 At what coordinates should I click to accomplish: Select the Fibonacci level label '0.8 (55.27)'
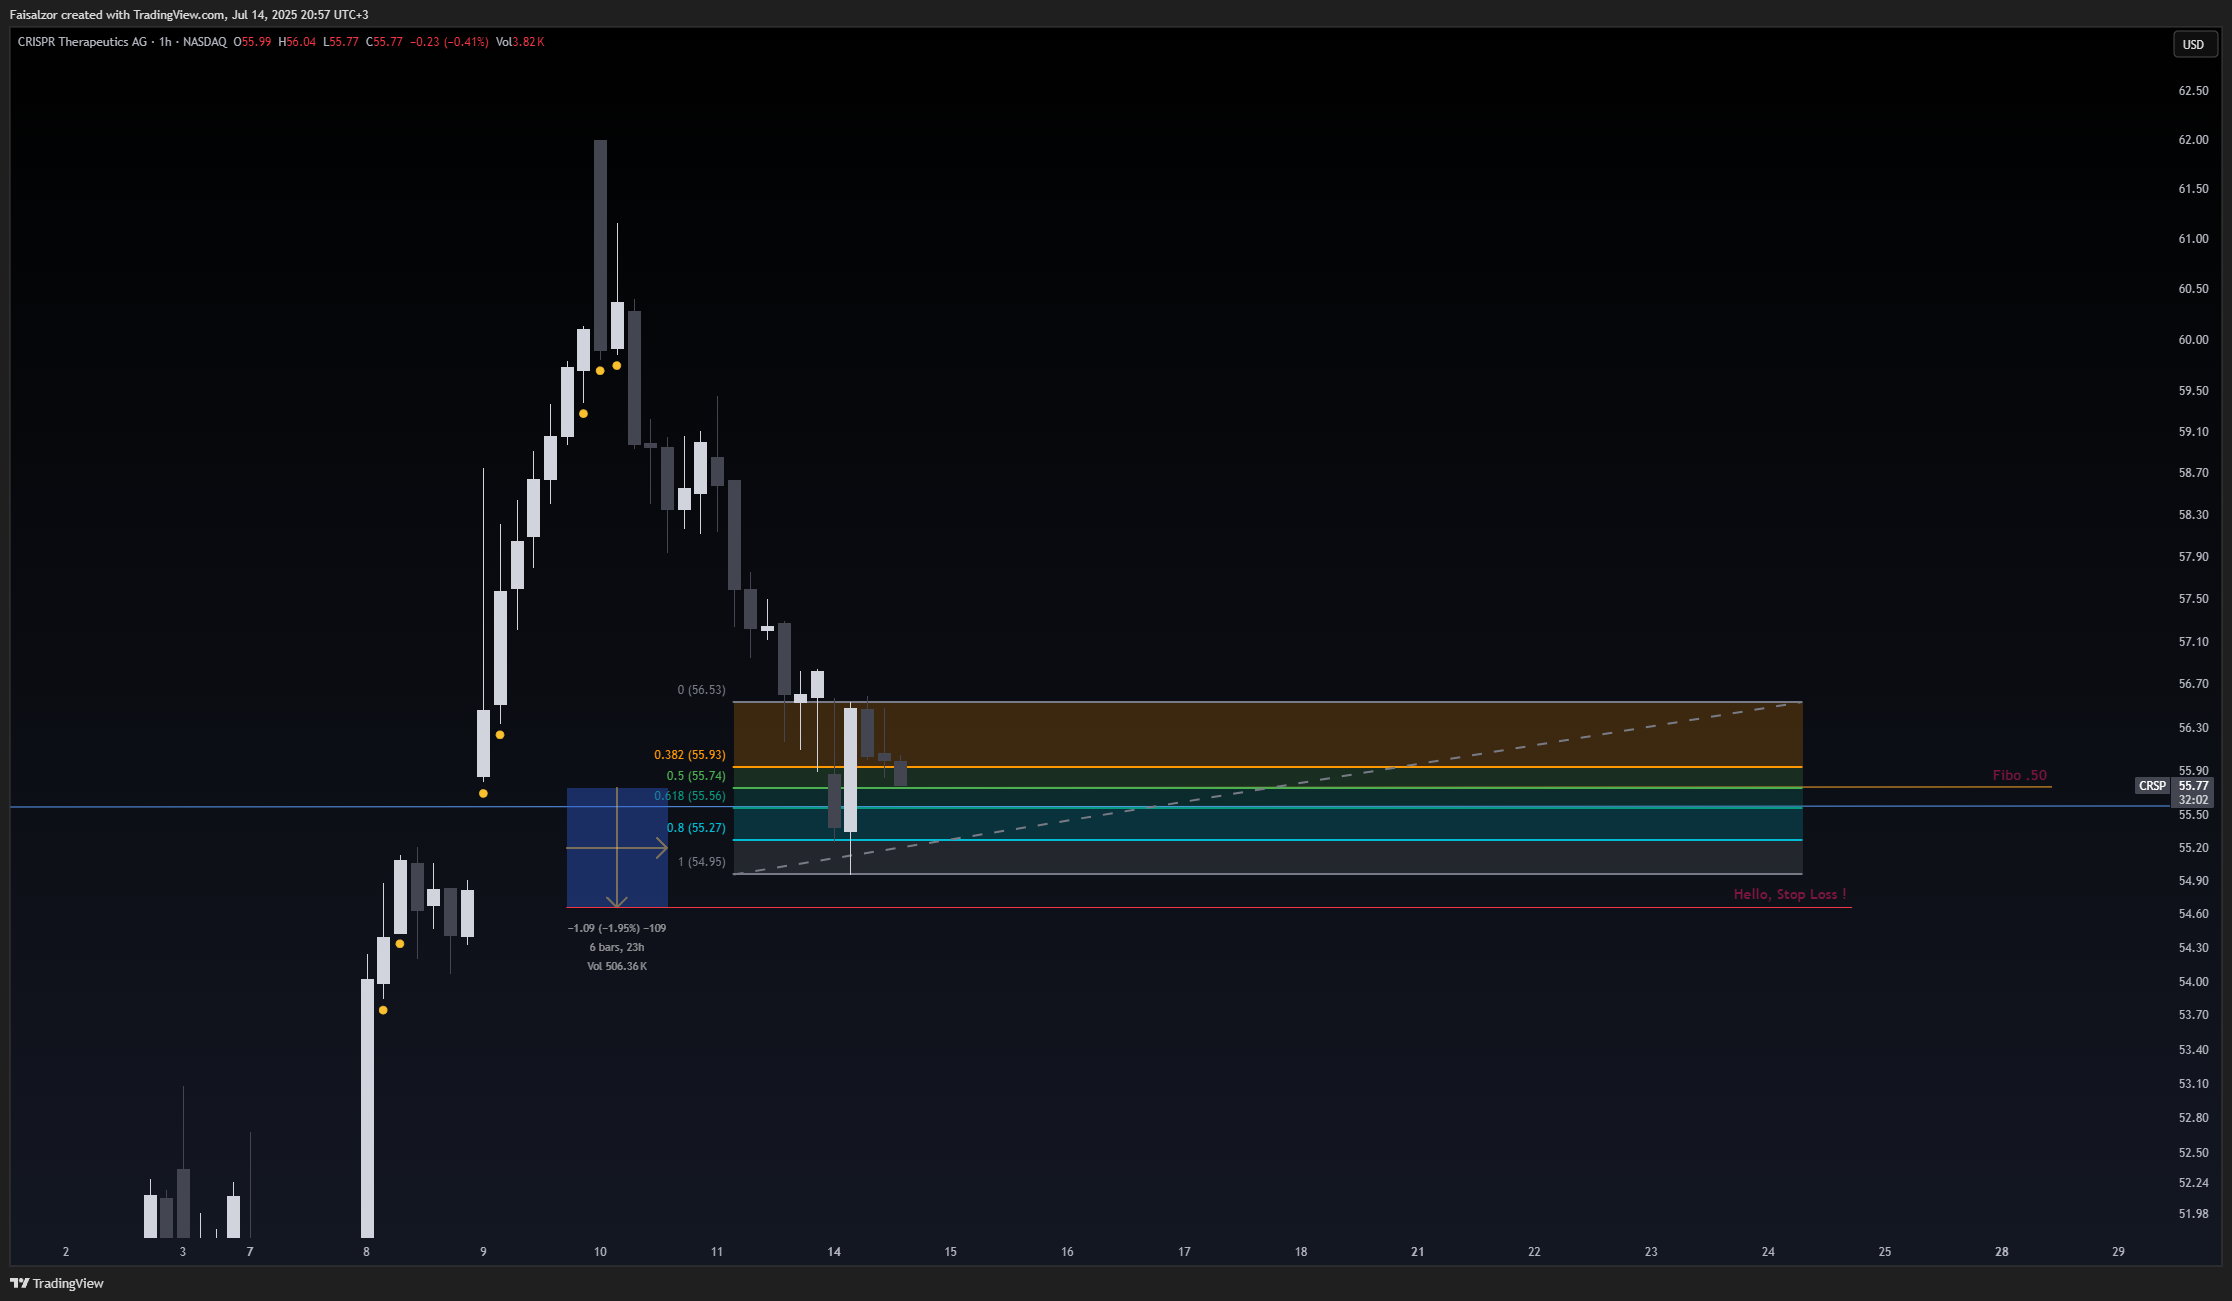click(696, 828)
